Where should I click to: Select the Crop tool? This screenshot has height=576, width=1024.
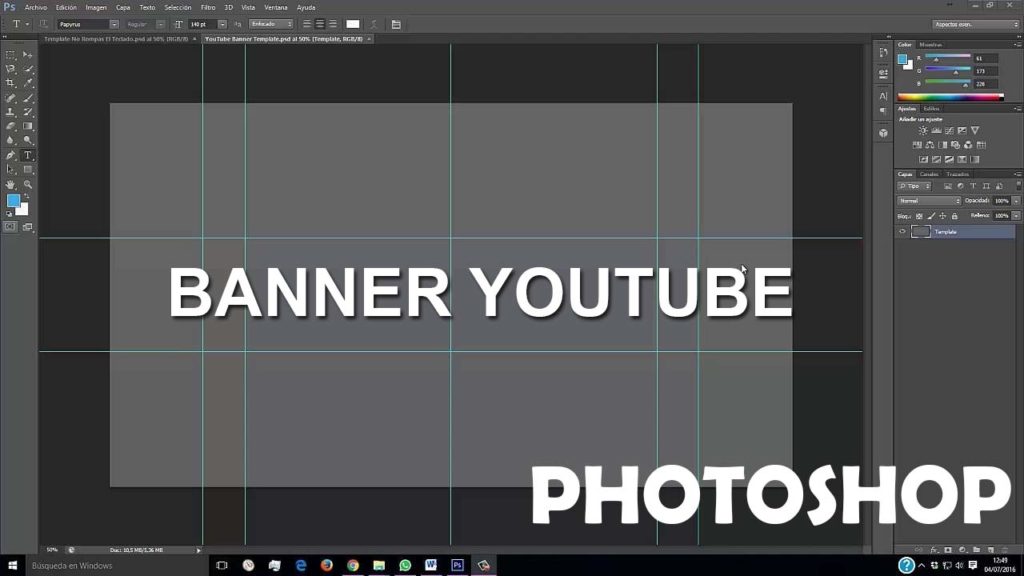pyautogui.click(x=10, y=84)
